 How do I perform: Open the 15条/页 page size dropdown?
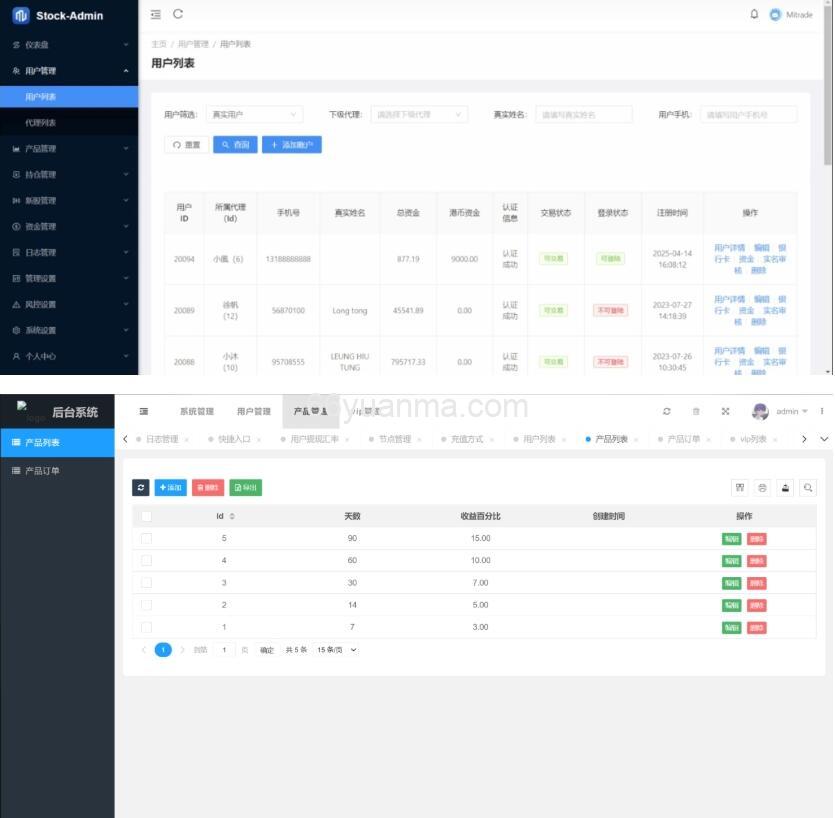tap(336, 650)
